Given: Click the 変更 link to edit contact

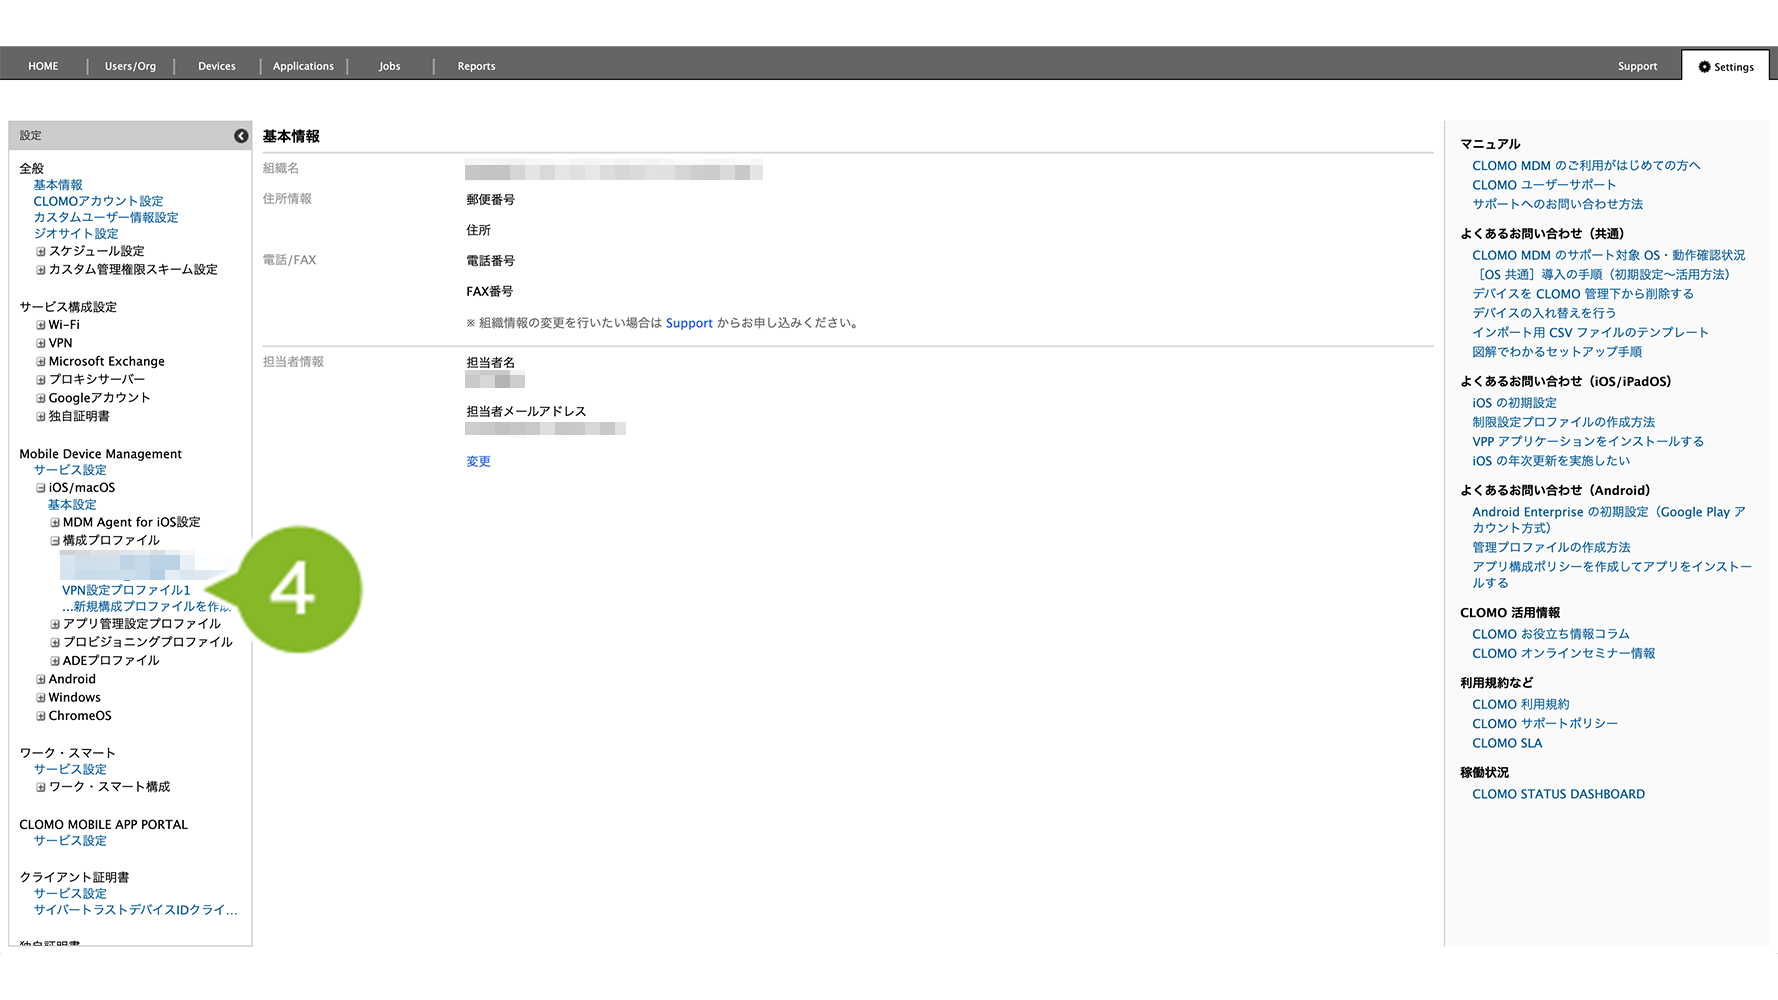Looking at the screenshot, I should pos(478,461).
